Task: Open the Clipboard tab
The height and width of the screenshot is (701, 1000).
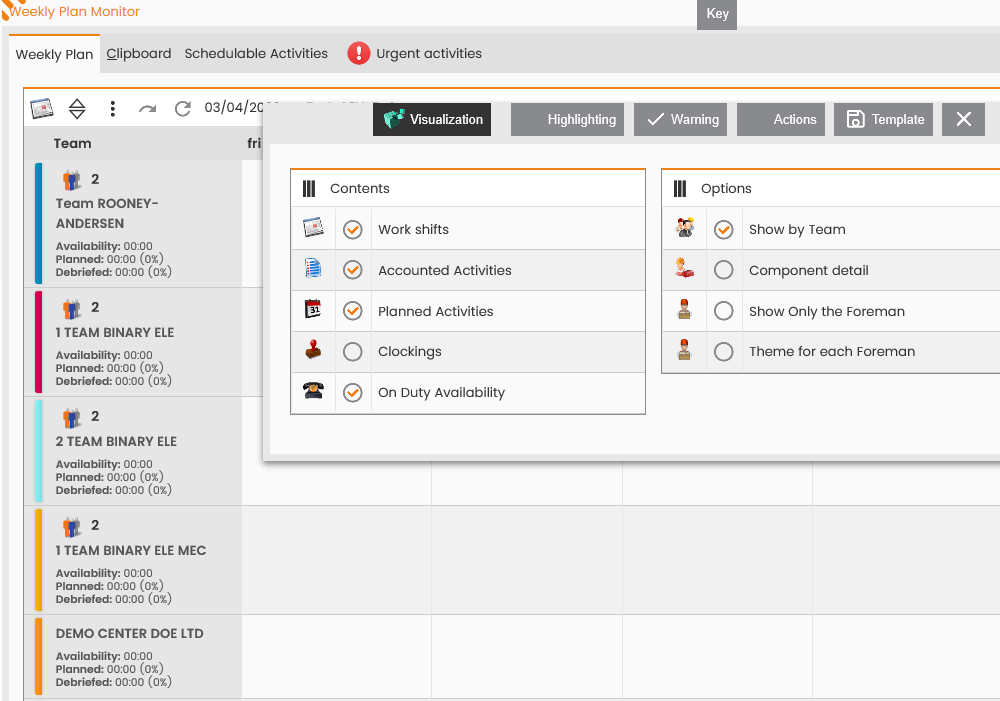Action: point(139,54)
